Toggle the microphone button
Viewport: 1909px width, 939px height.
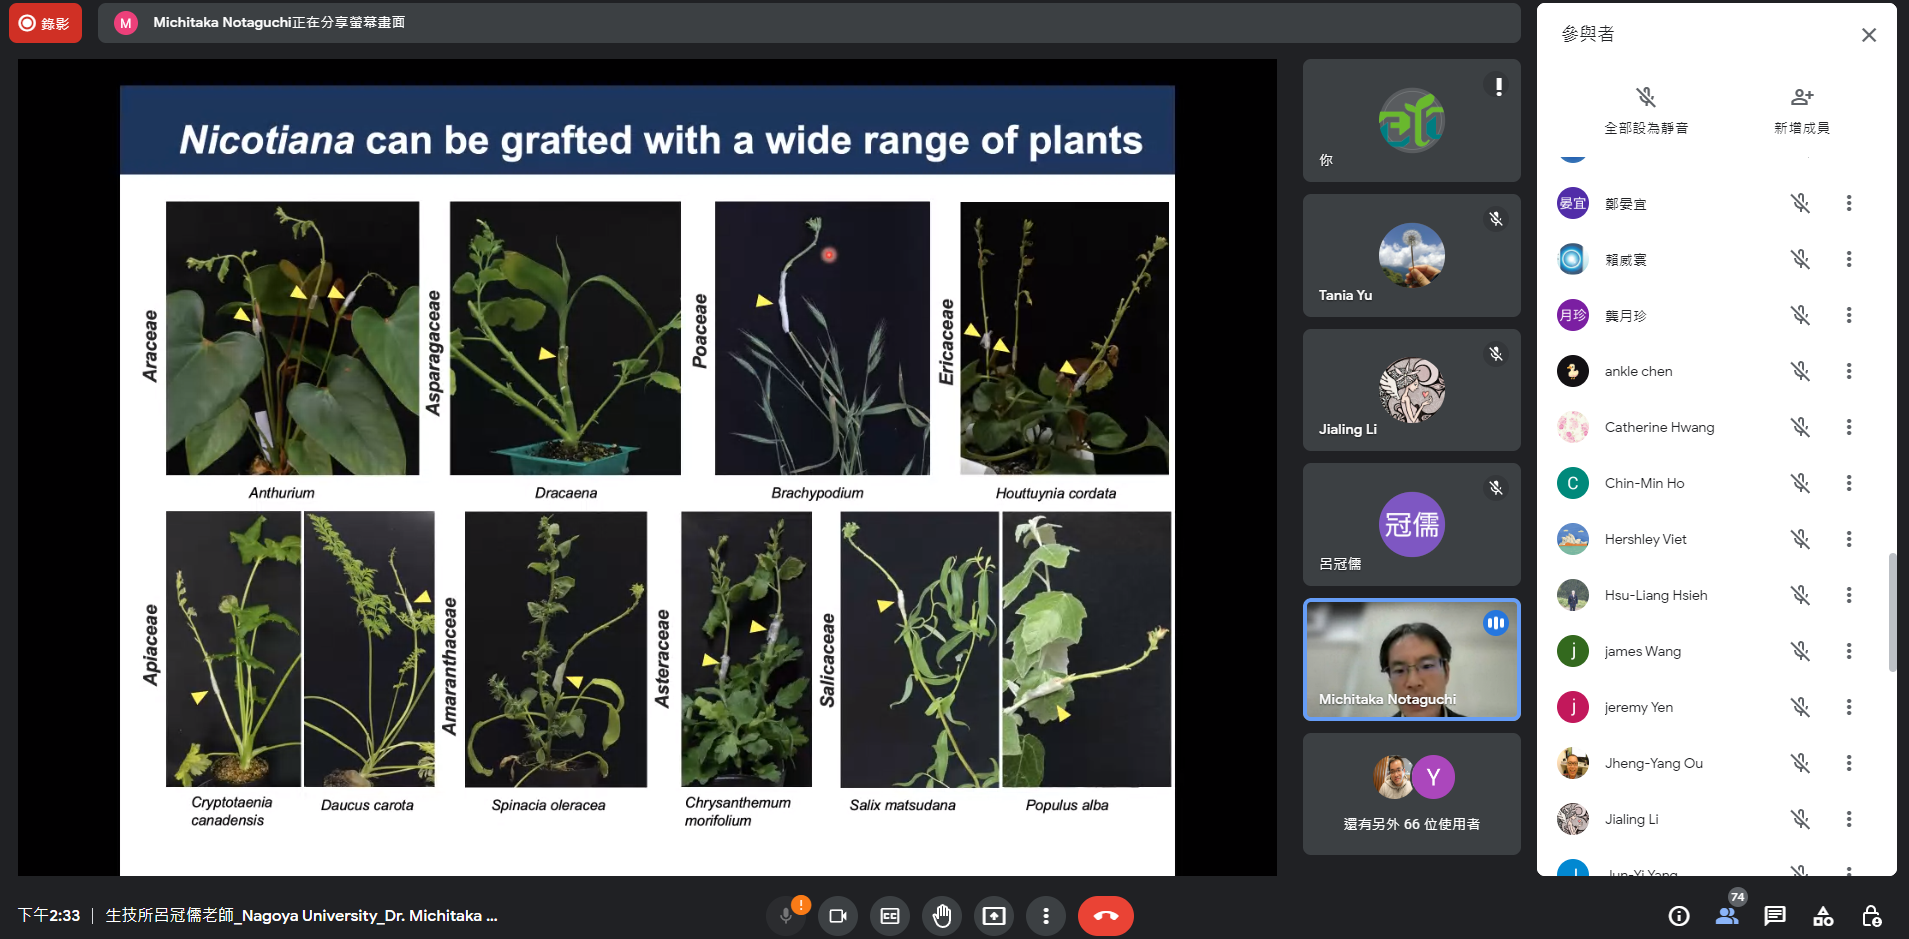pyautogui.click(x=786, y=916)
